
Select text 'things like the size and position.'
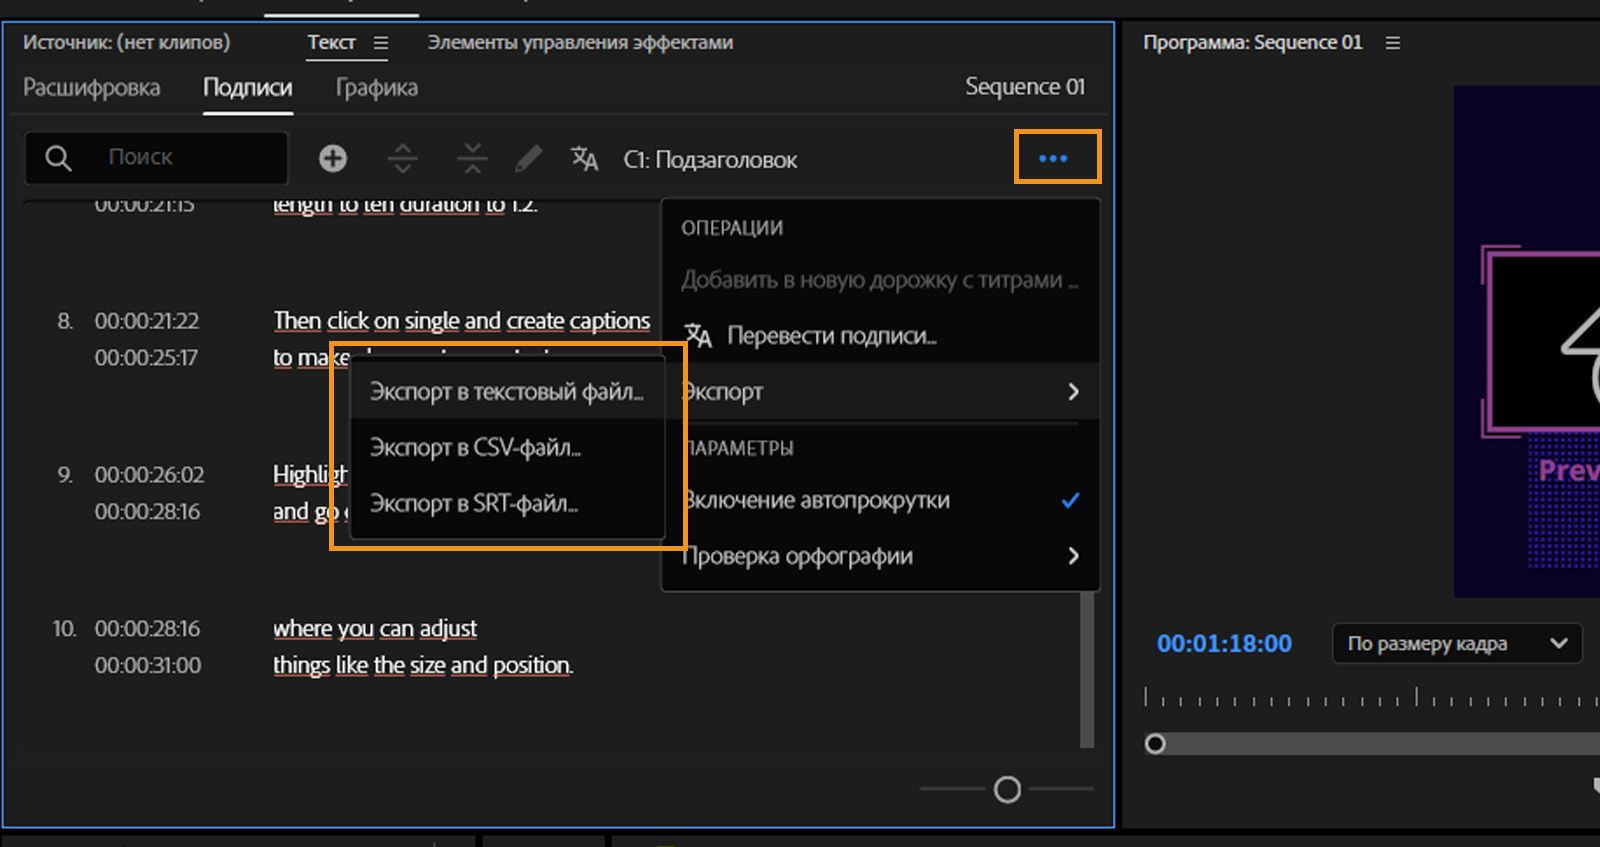coord(423,665)
